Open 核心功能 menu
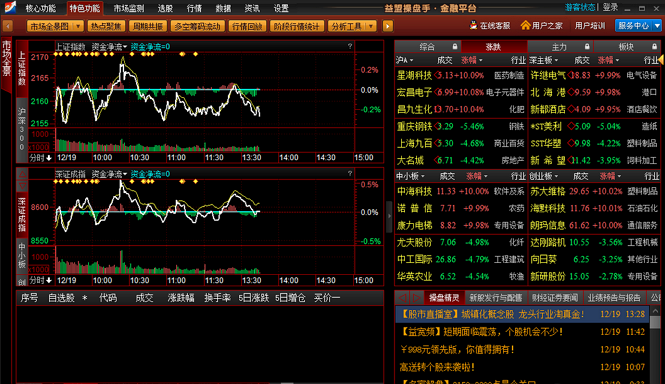Screen dimensions: 665x384 (x=41, y=8)
